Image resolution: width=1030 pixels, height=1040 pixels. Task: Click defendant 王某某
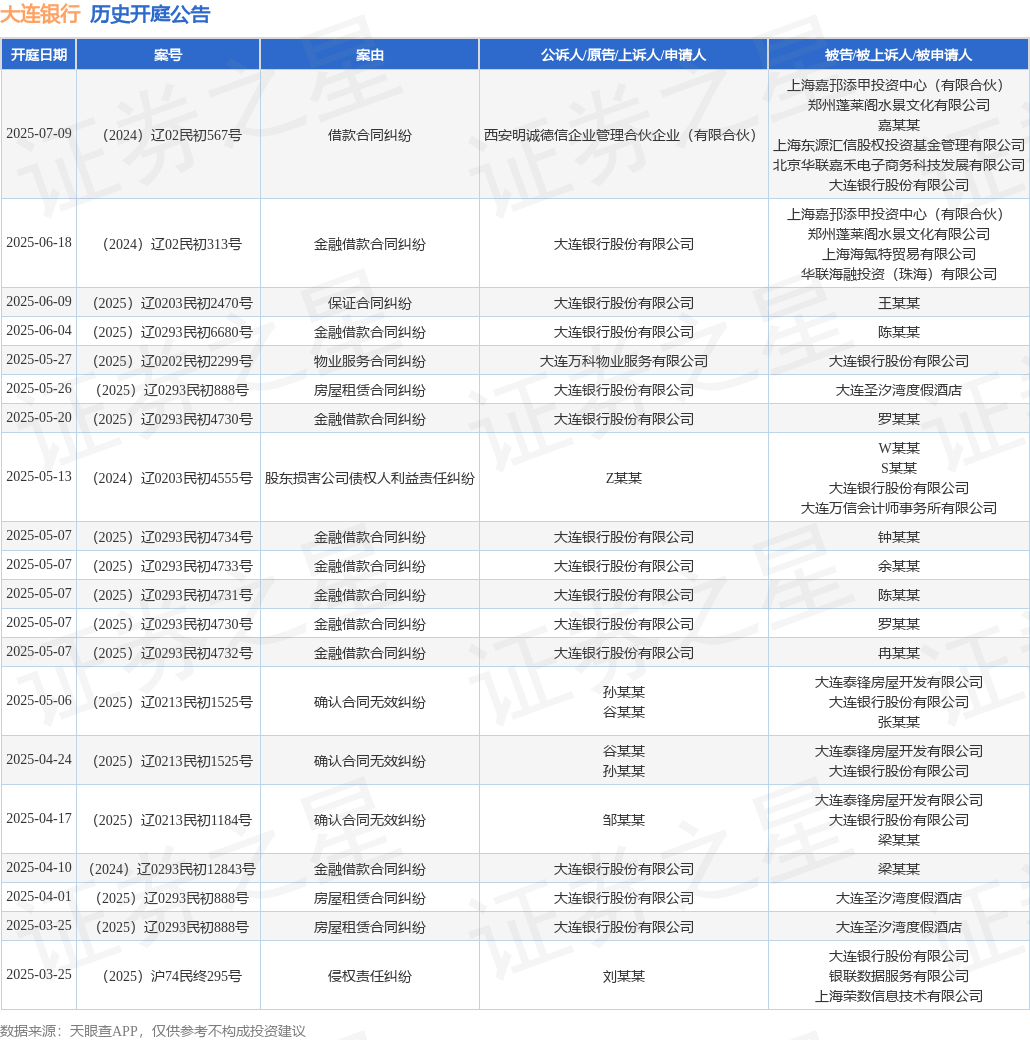(899, 303)
